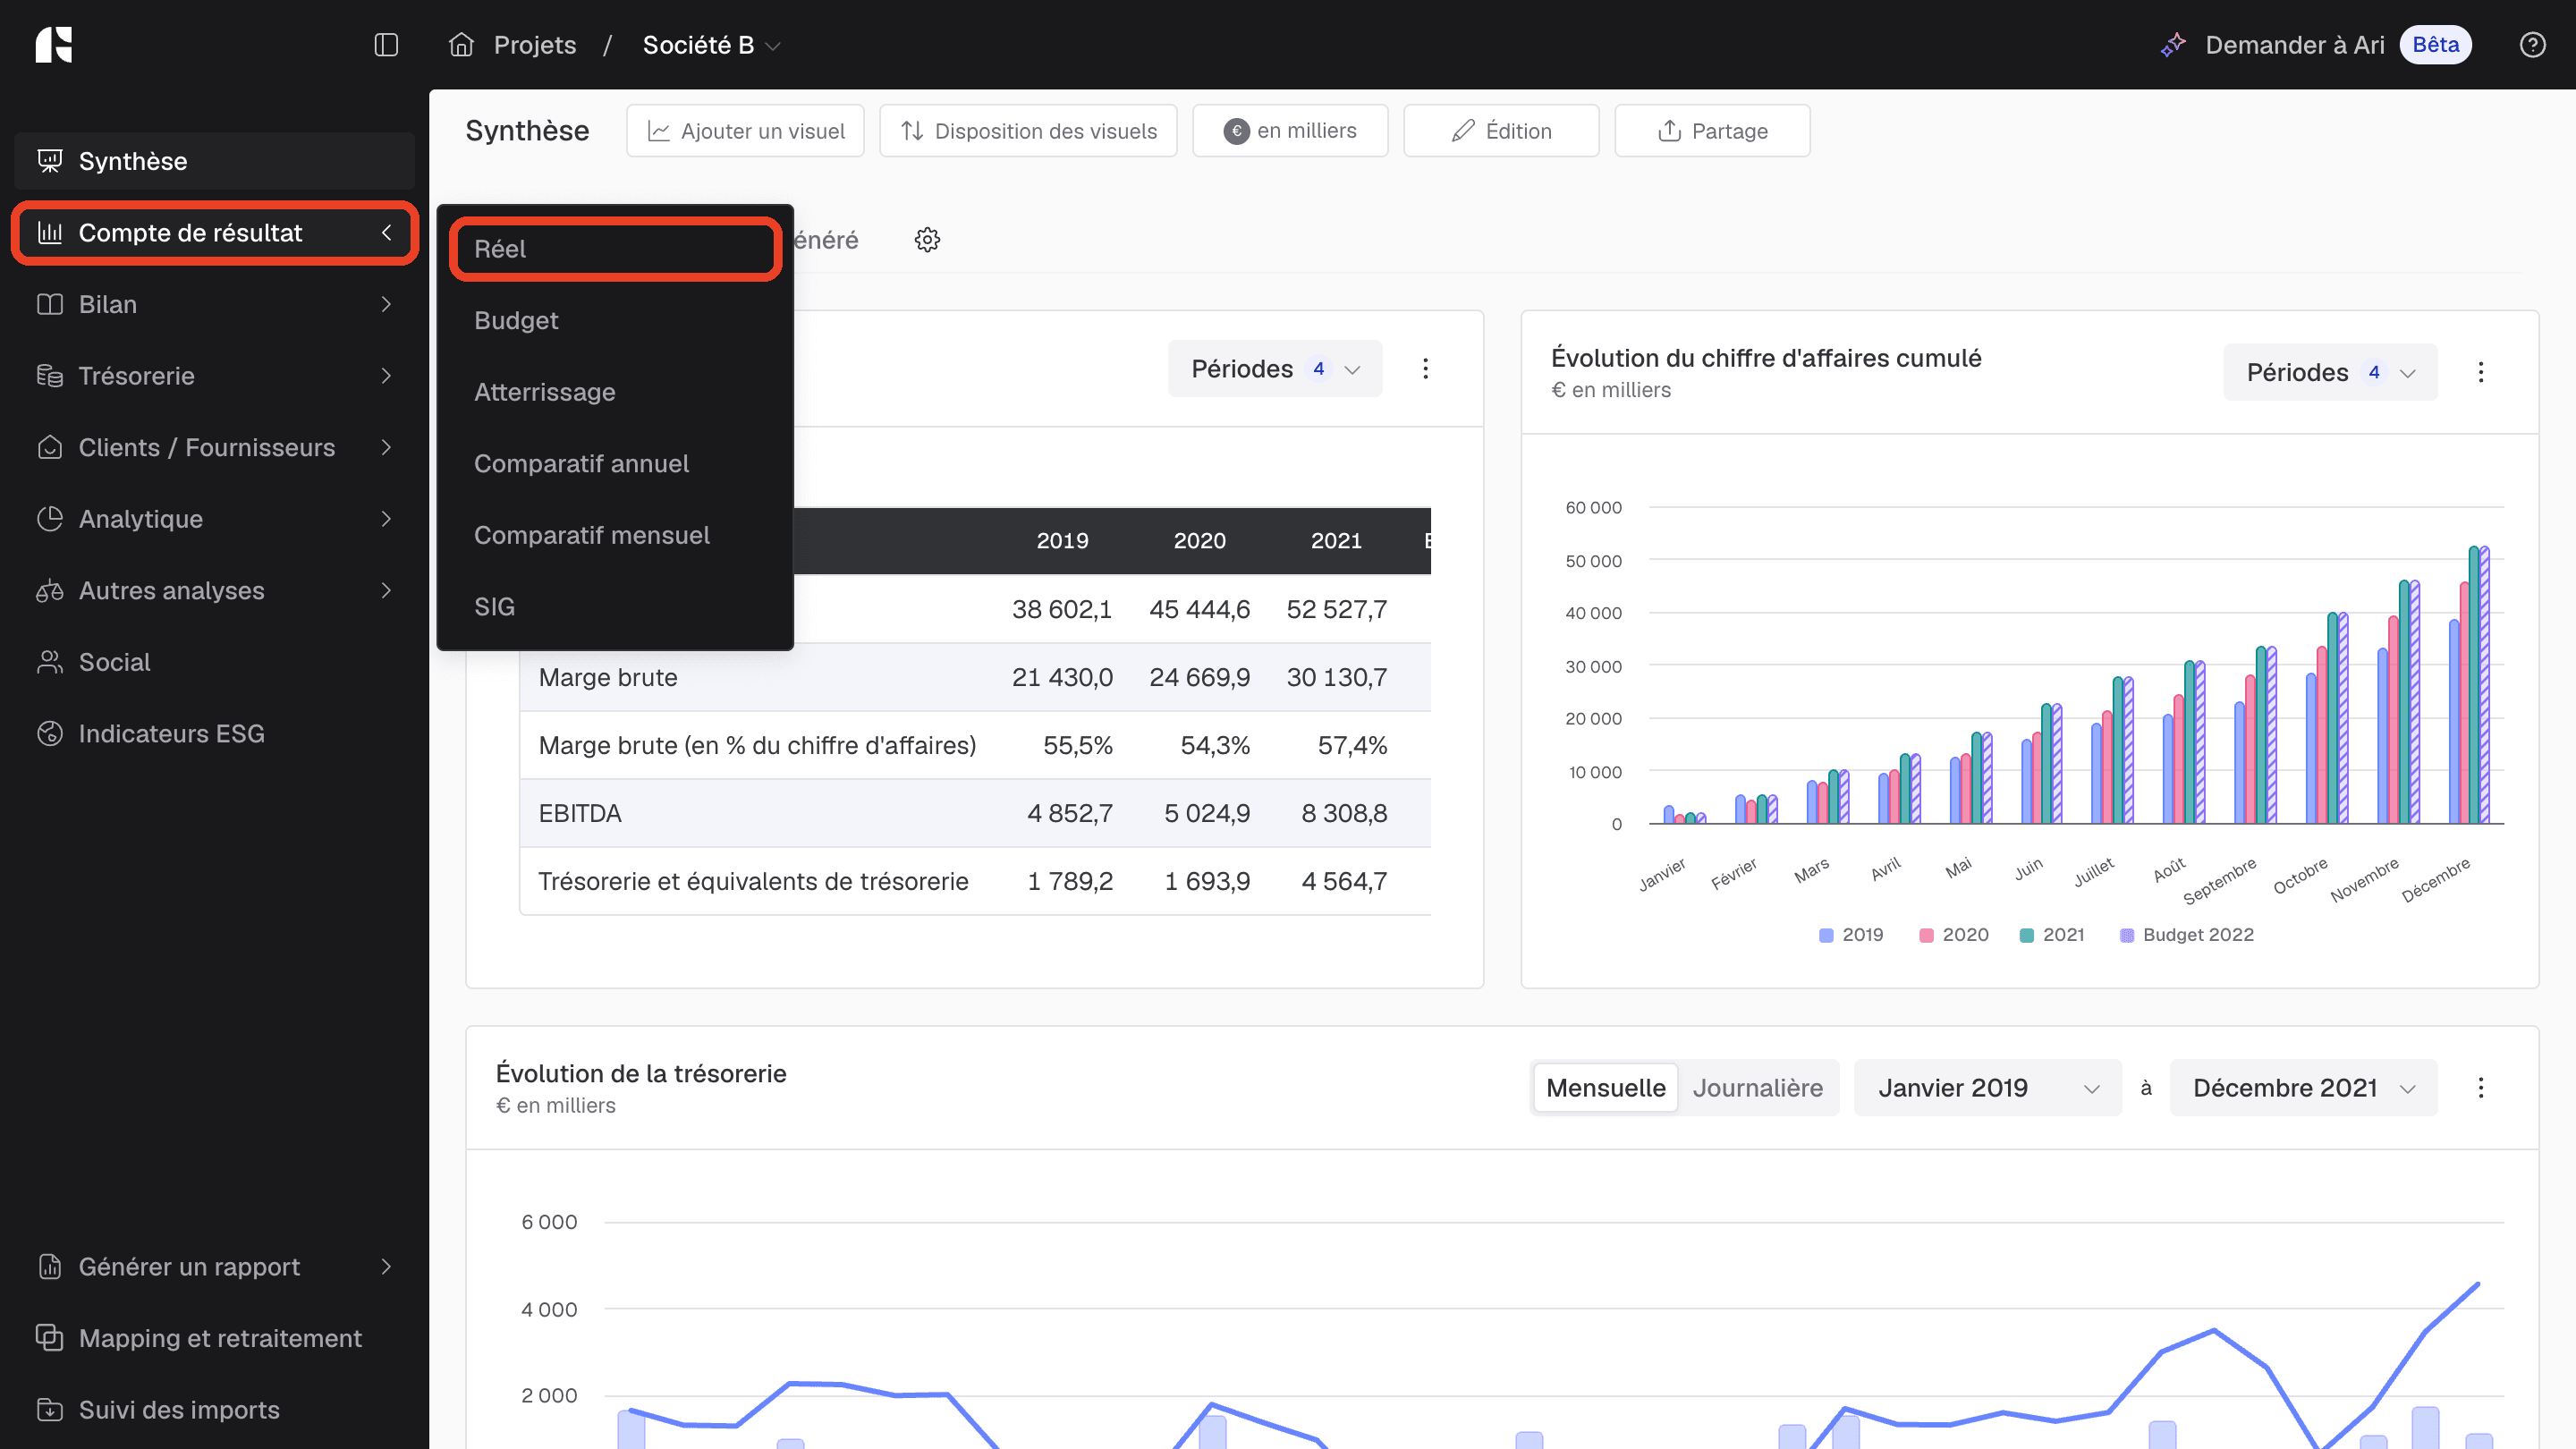Select Mensuelle view for trésorerie chart
Screen dimensions: 2576x1449
coord(1605,1088)
